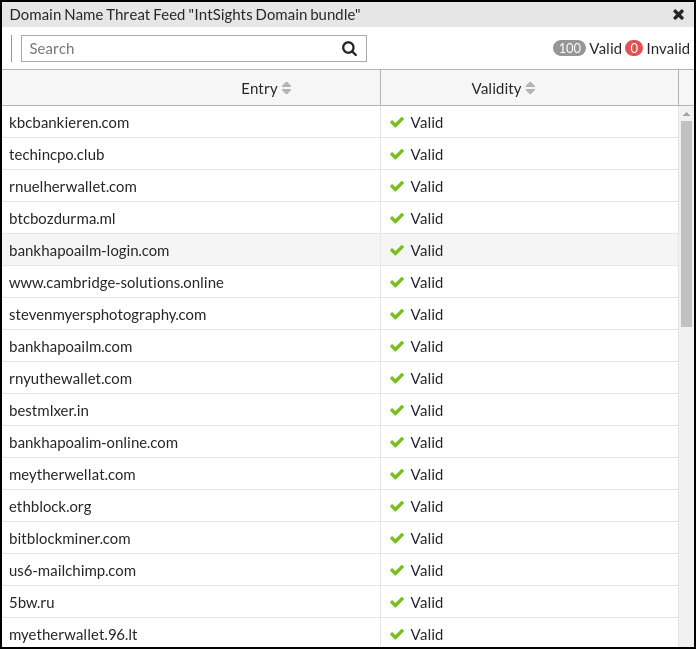The image size is (696, 649).
Task: Select www.cambridge-solutions.online entry
Action: tap(116, 283)
